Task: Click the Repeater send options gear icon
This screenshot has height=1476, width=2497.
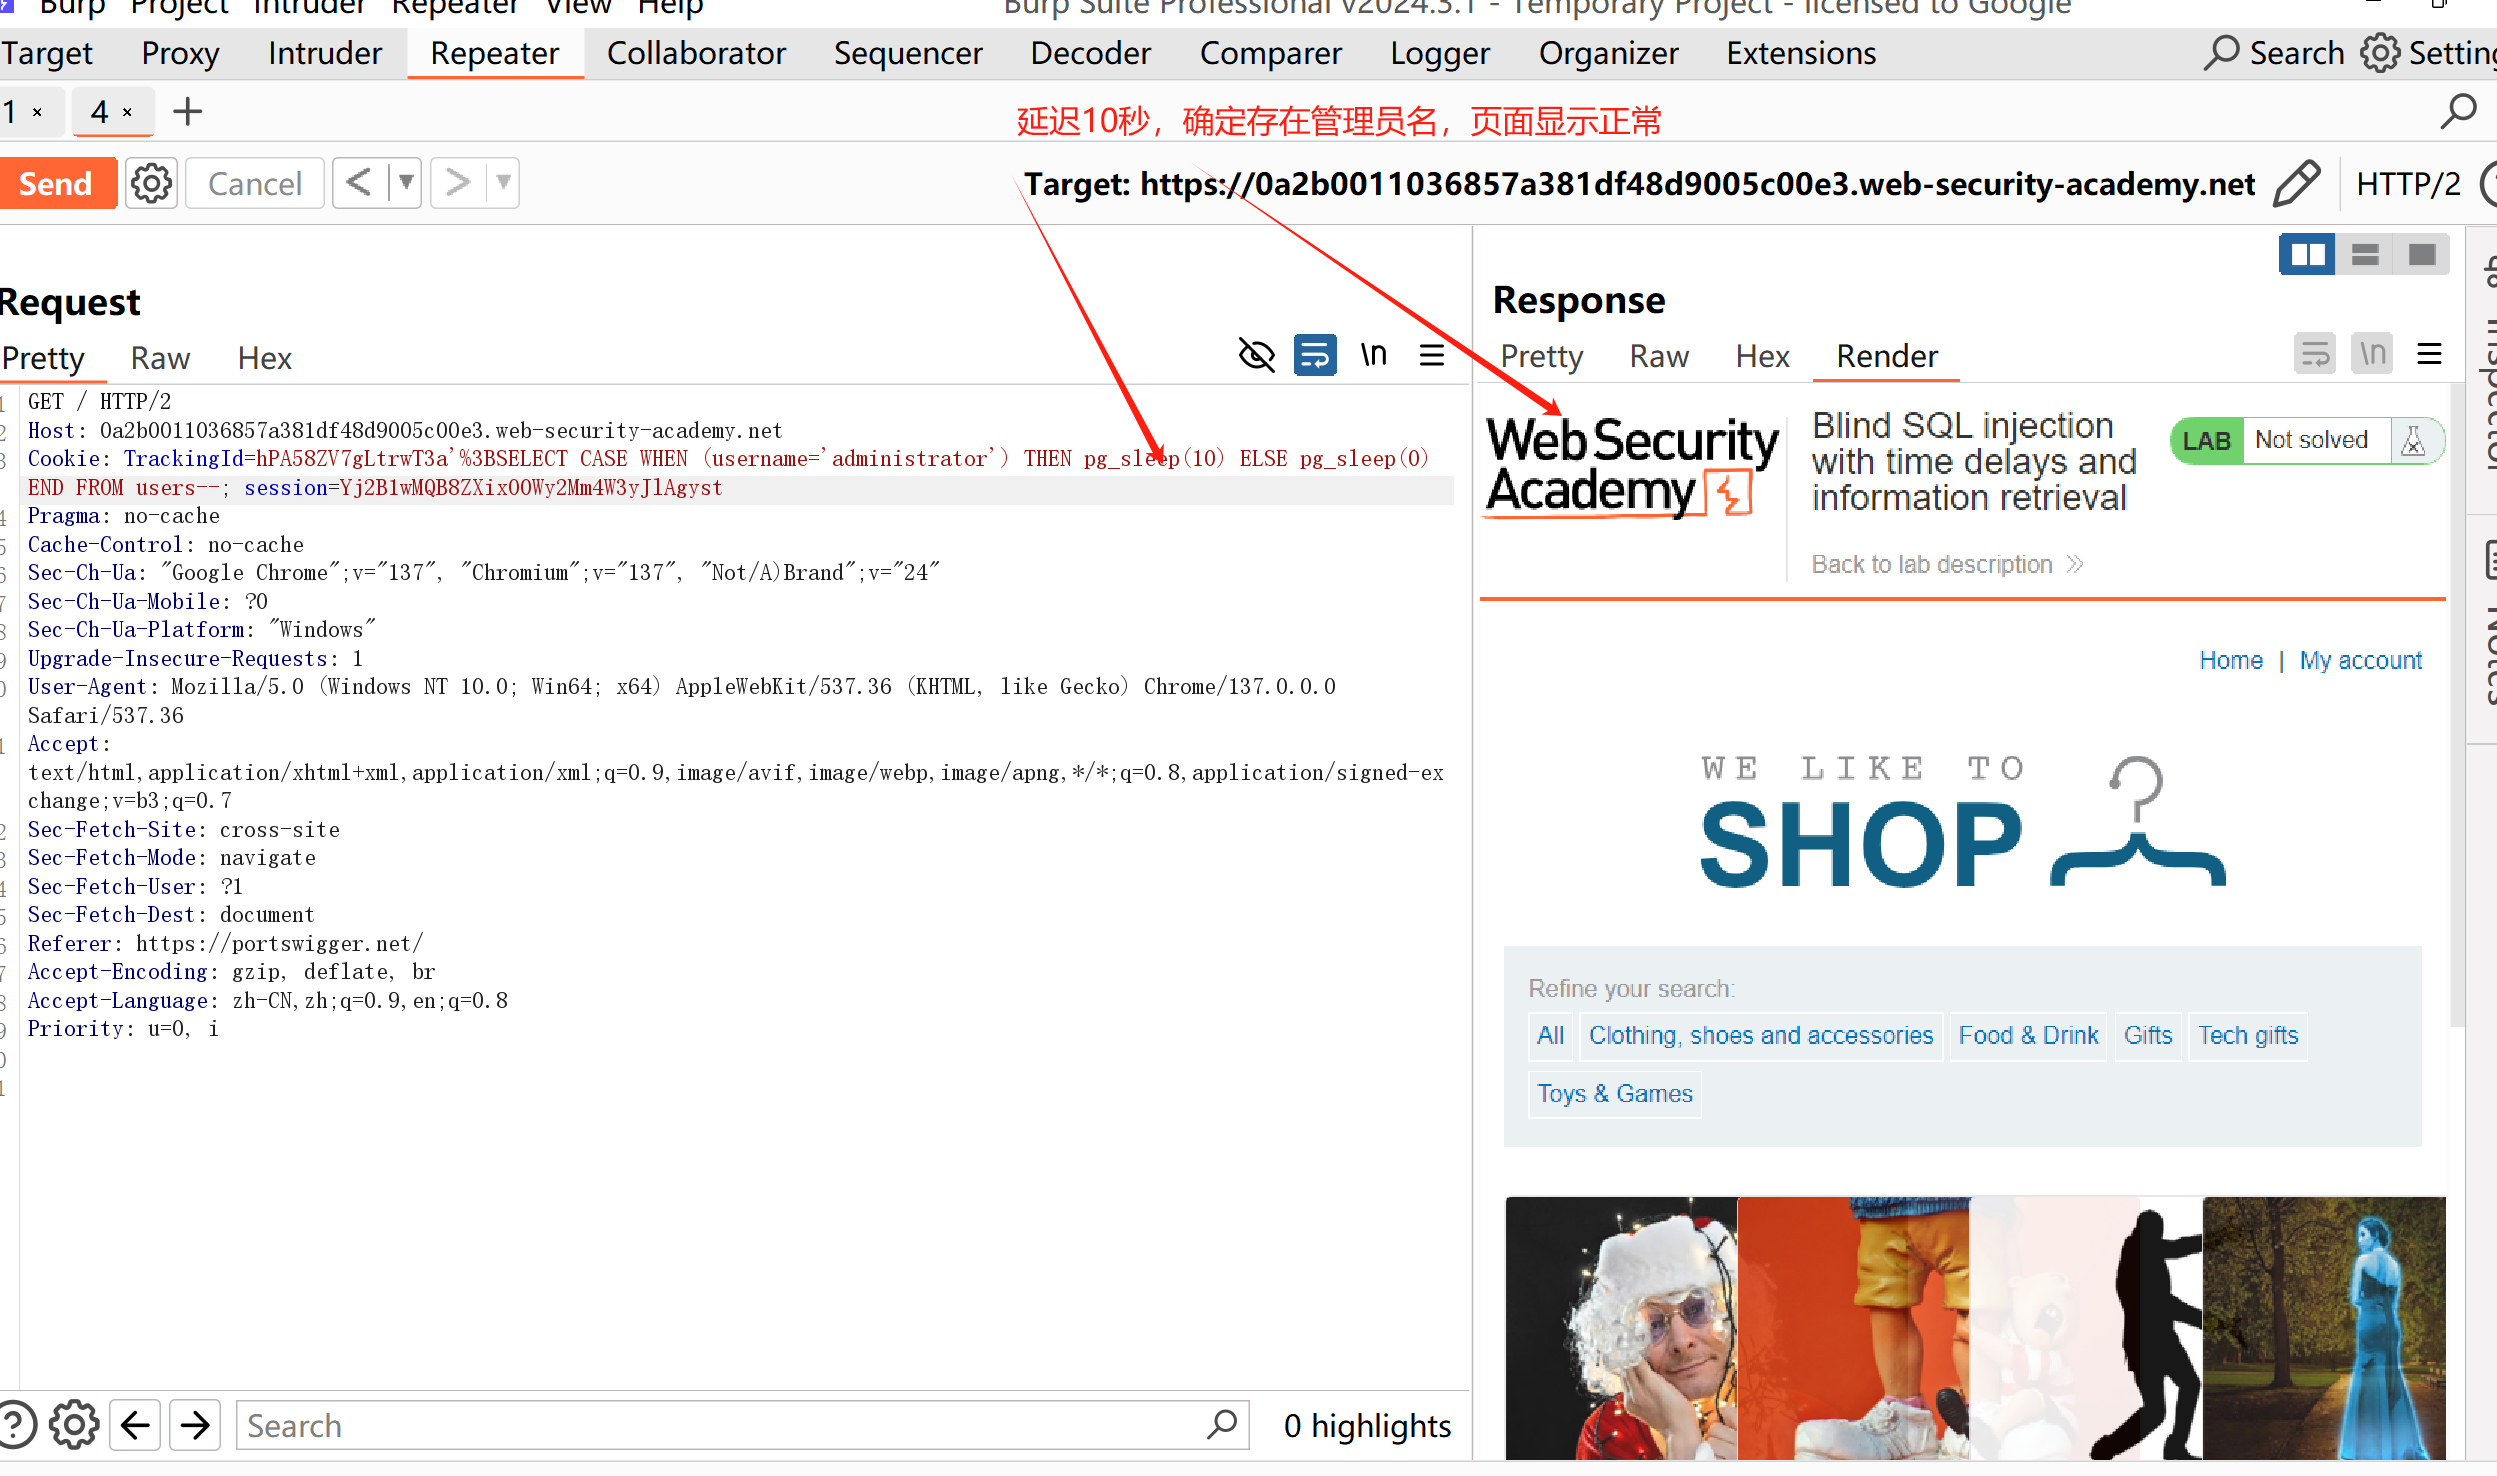Action: (x=152, y=184)
